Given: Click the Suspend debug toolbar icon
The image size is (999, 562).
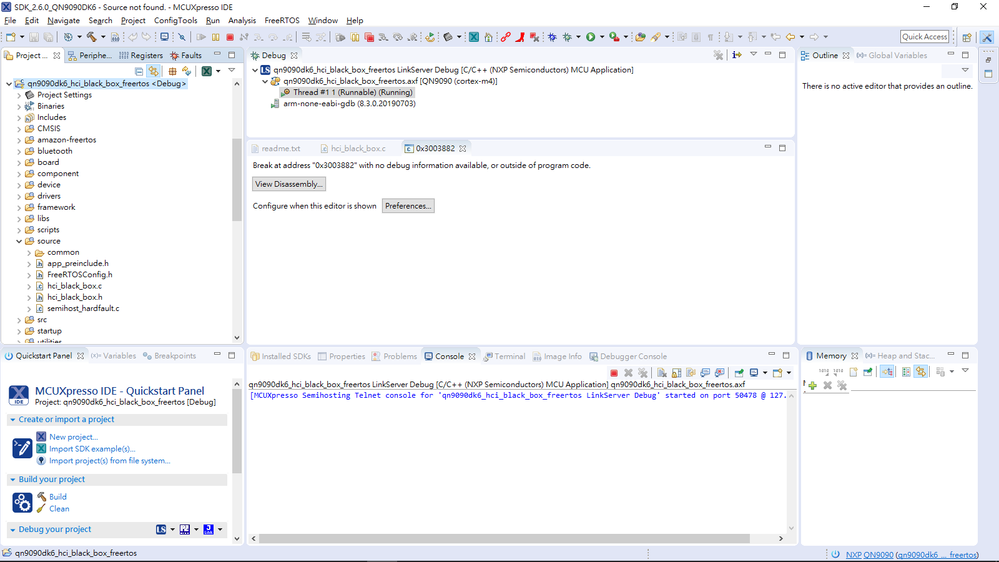Looking at the screenshot, I should (215, 37).
